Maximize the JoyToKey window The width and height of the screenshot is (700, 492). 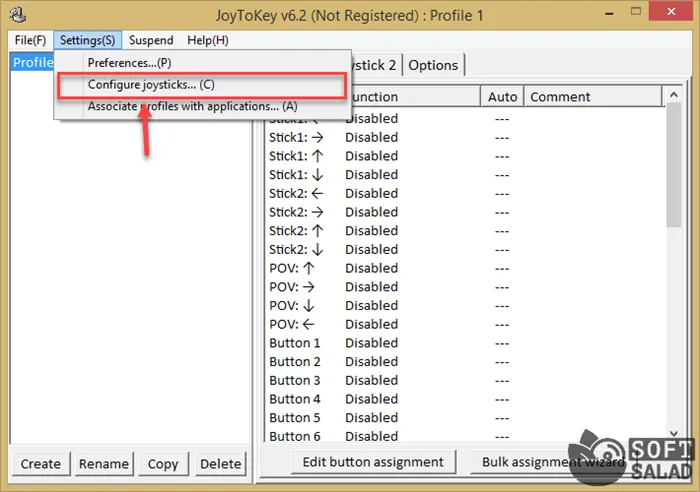point(636,12)
